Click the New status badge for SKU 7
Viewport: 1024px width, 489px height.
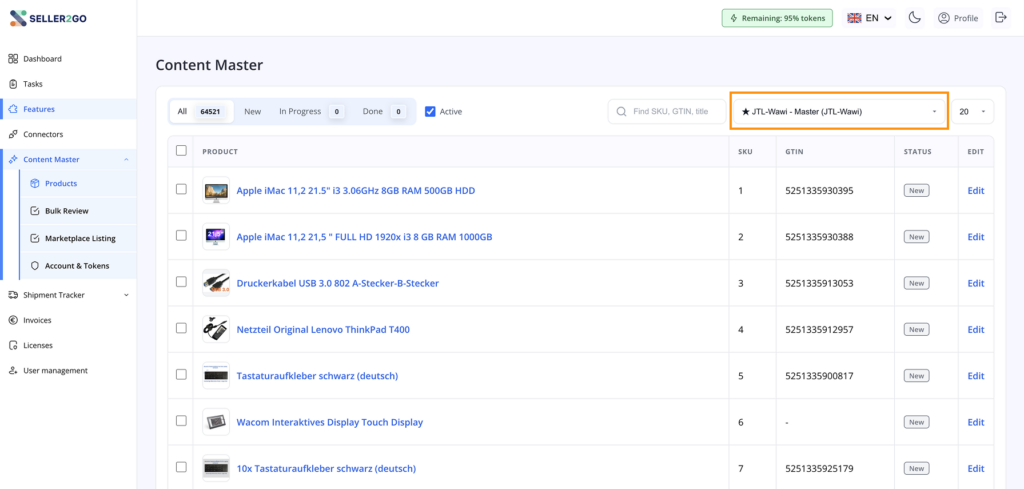916,469
